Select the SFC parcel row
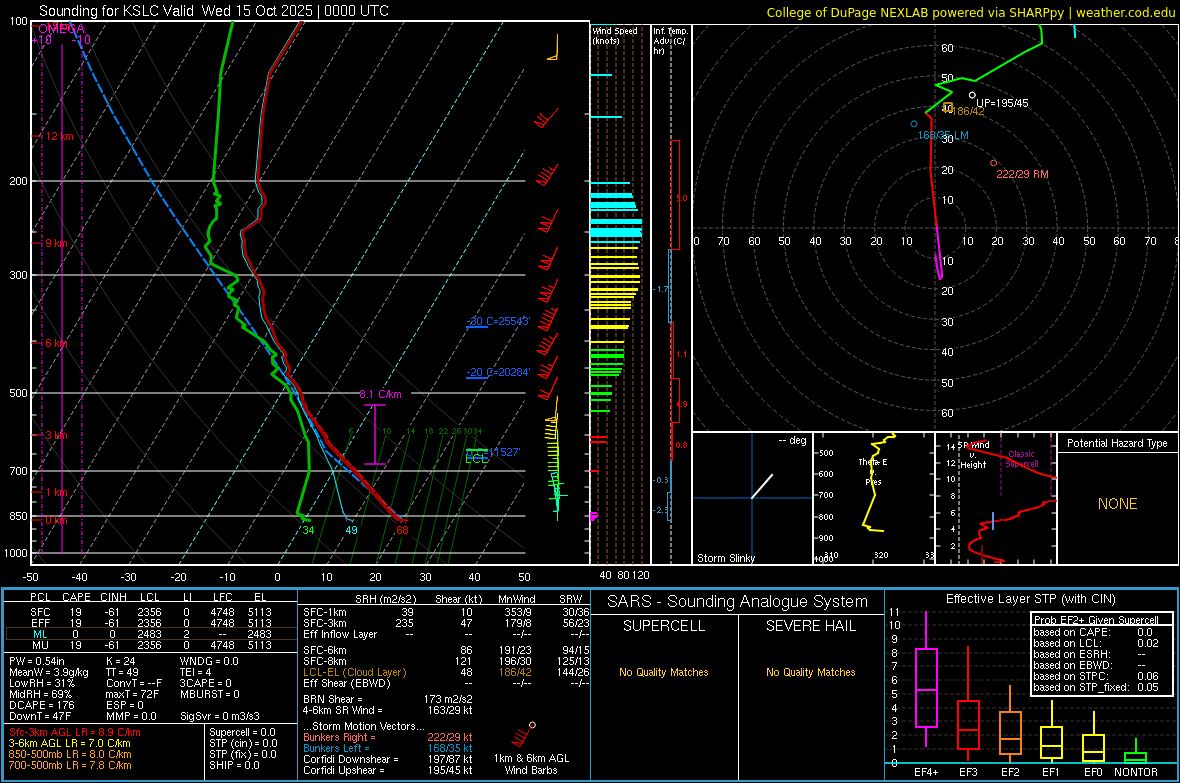The image size is (1180, 783). click(x=149, y=612)
